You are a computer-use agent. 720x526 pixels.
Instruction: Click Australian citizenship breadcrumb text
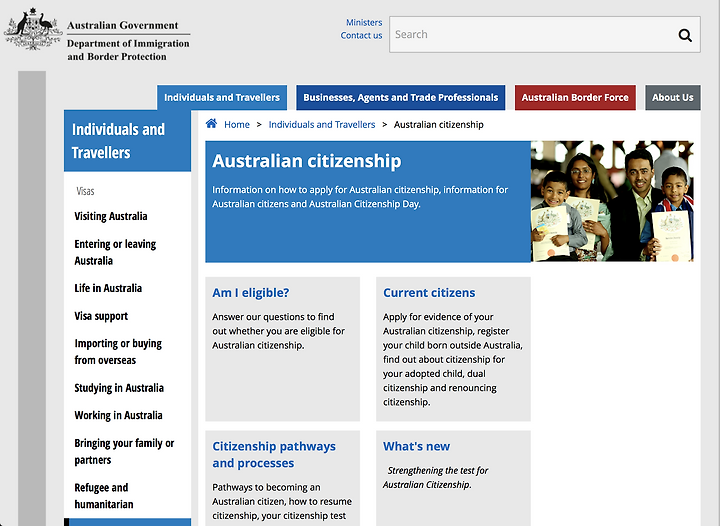(439, 124)
